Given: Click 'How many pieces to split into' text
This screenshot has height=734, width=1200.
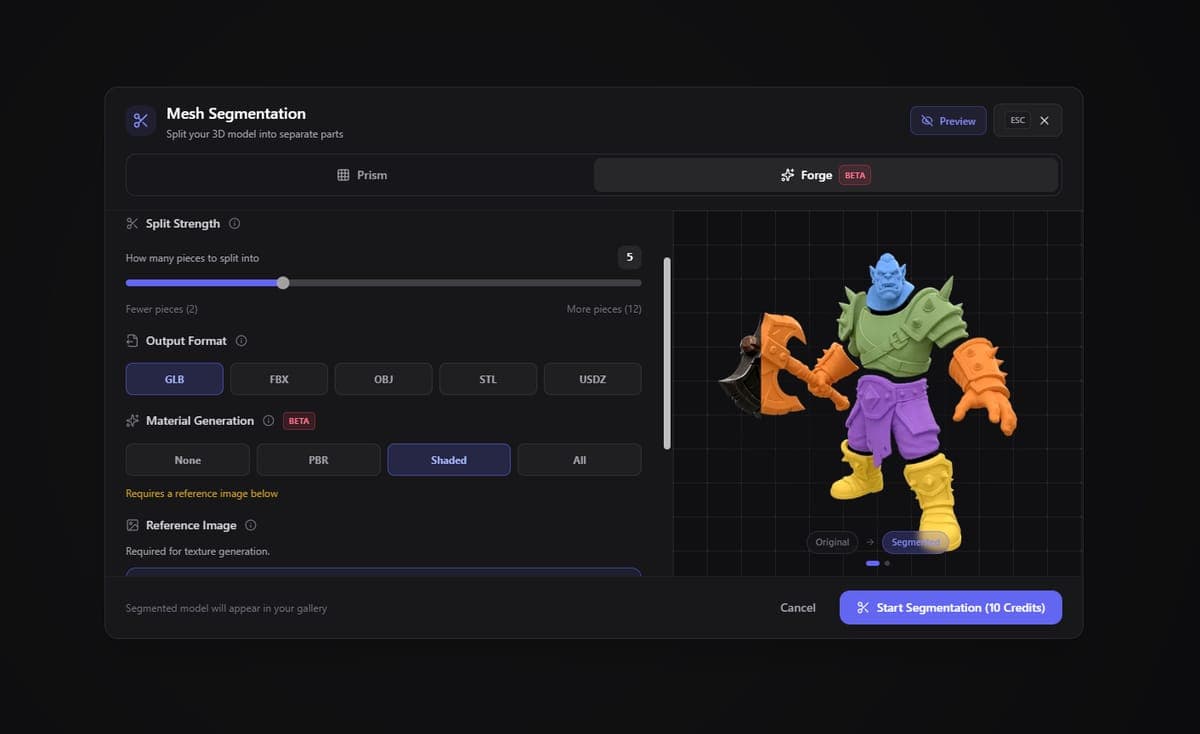Looking at the screenshot, I should click(x=192, y=258).
